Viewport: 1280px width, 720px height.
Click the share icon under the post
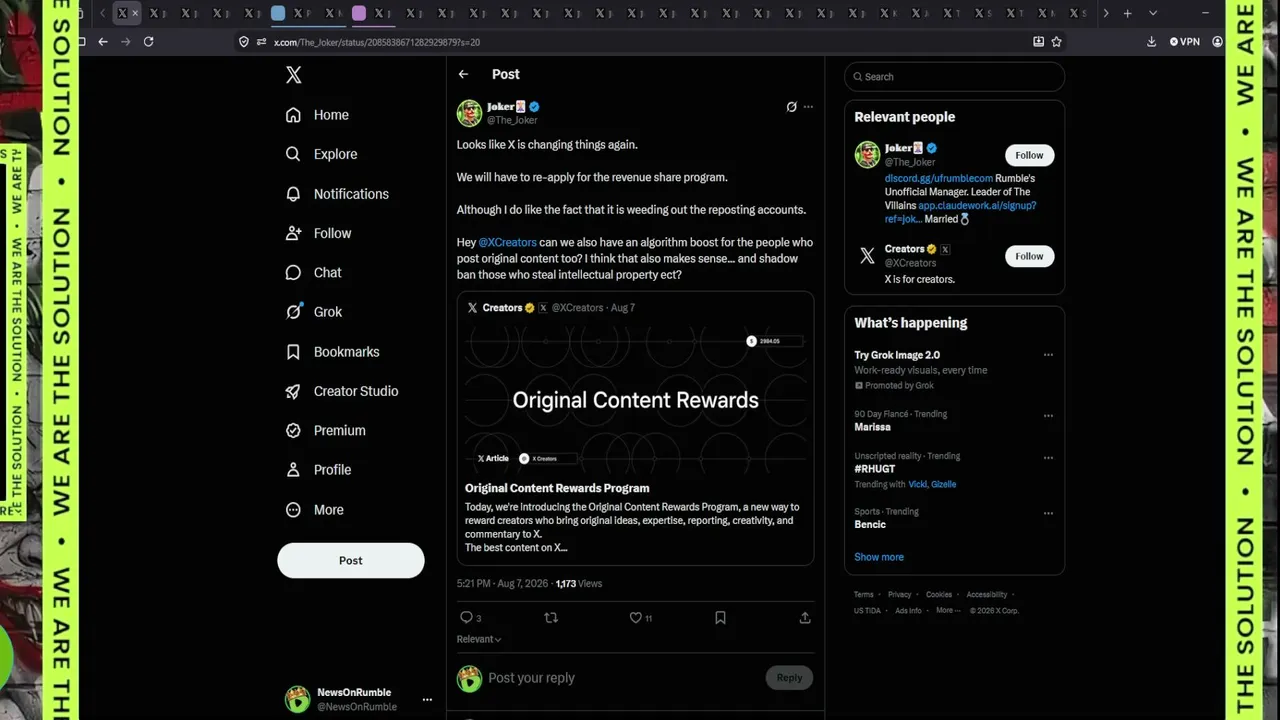(805, 618)
